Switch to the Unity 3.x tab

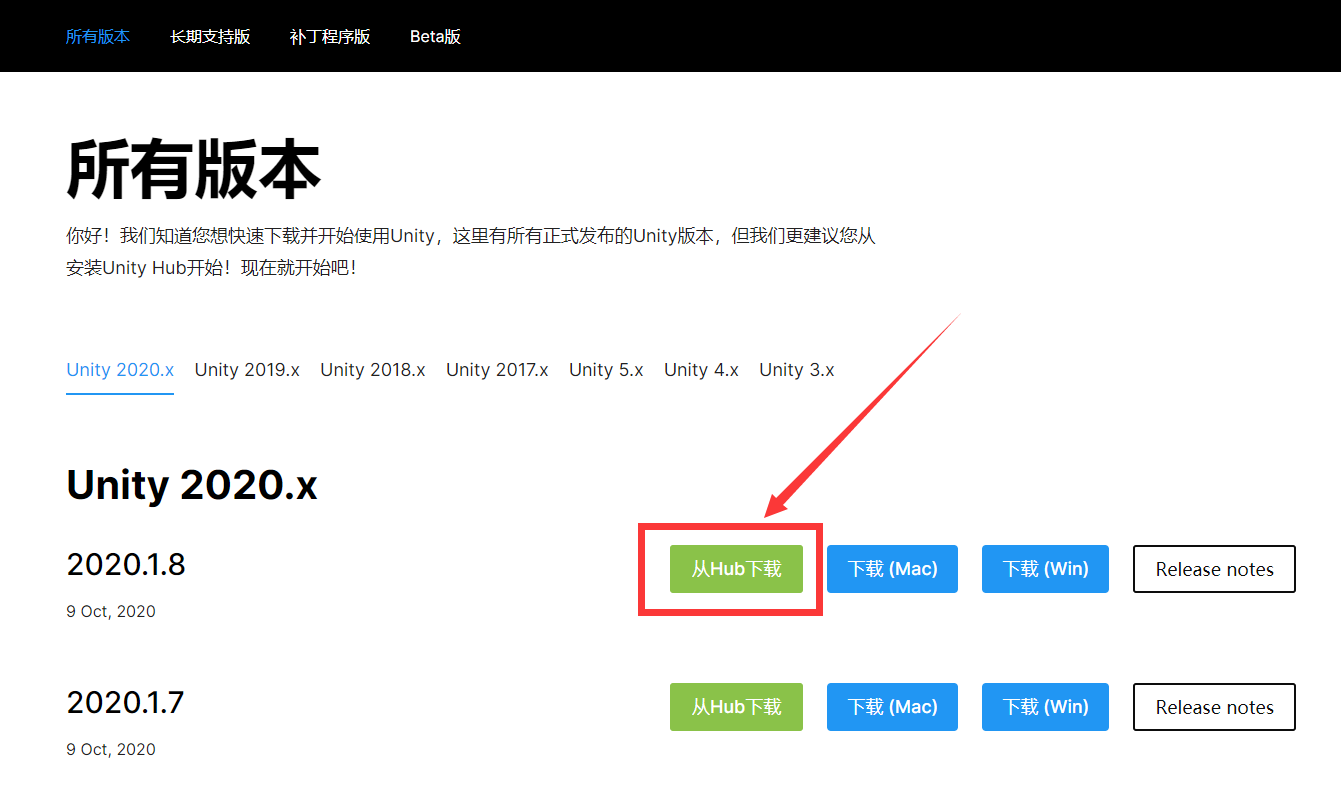tap(796, 370)
